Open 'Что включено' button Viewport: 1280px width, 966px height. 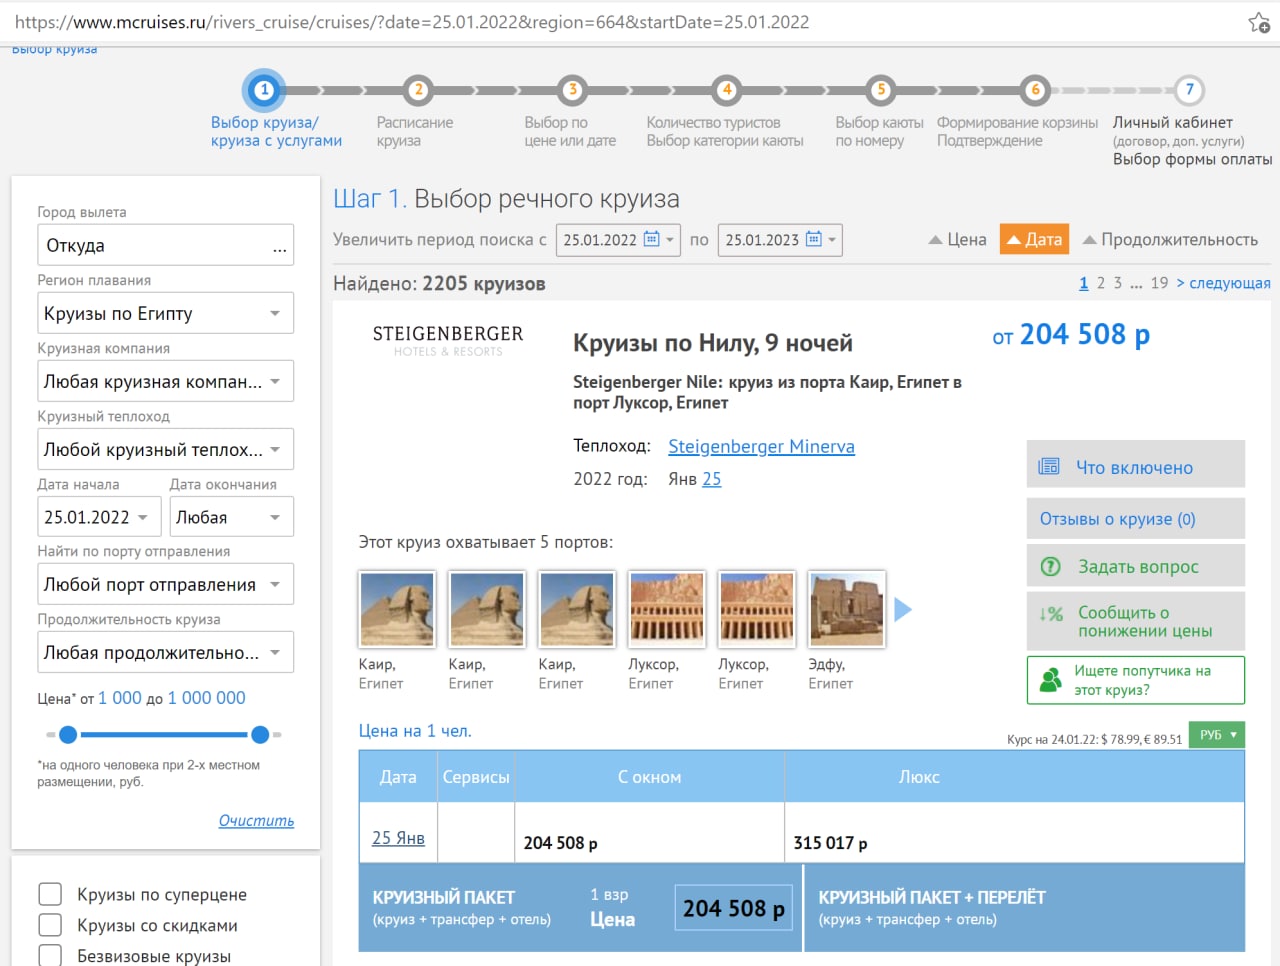(1136, 466)
